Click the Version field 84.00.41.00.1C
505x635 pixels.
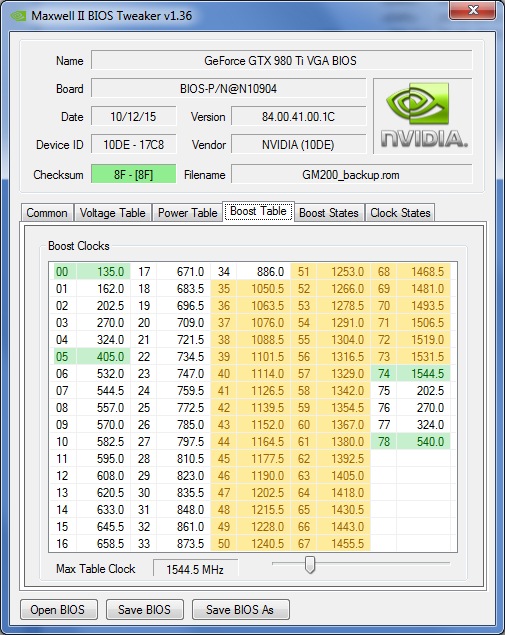[x=298, y=117]
